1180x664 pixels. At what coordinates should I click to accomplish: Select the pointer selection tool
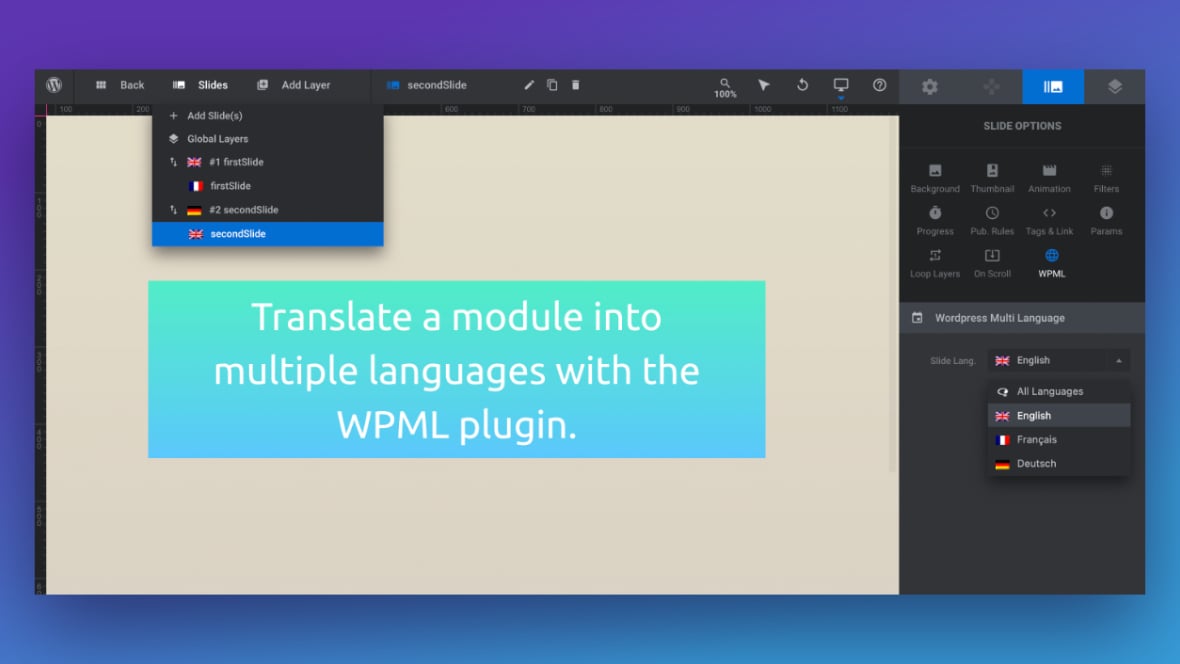point(764,85)
